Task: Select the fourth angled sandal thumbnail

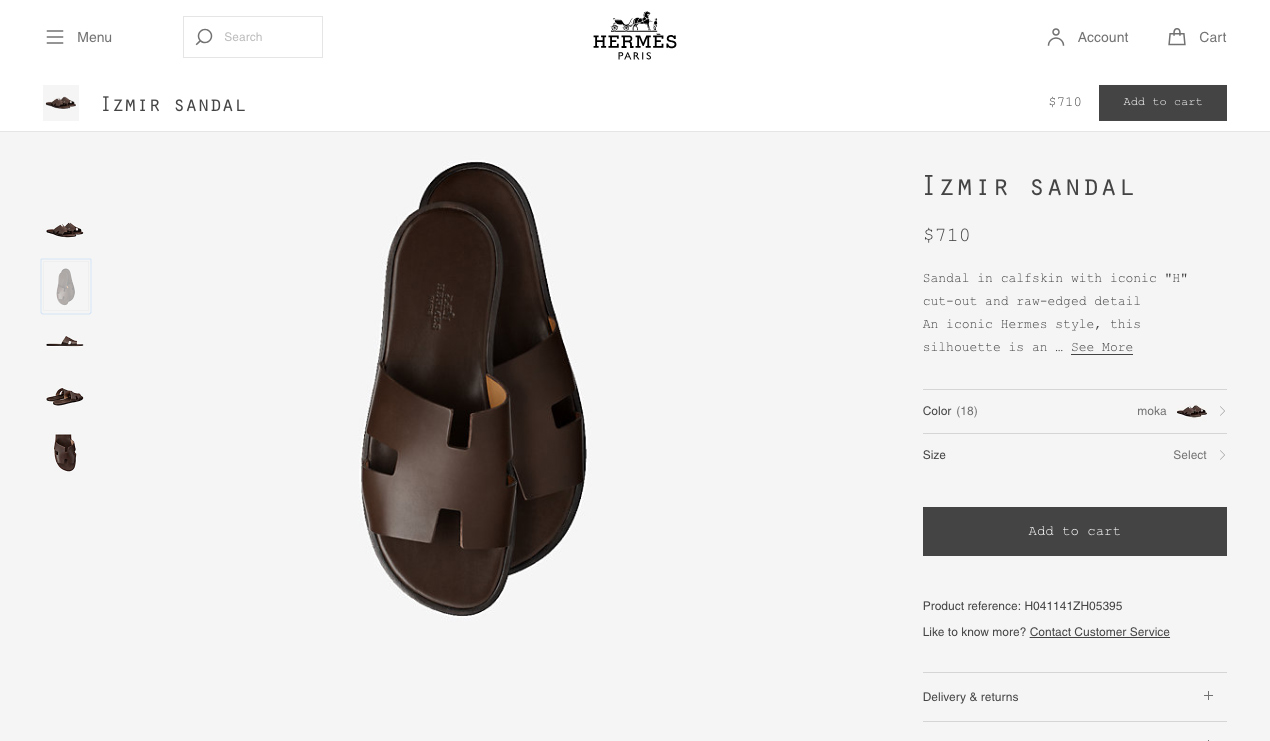Action: point(65,397)
